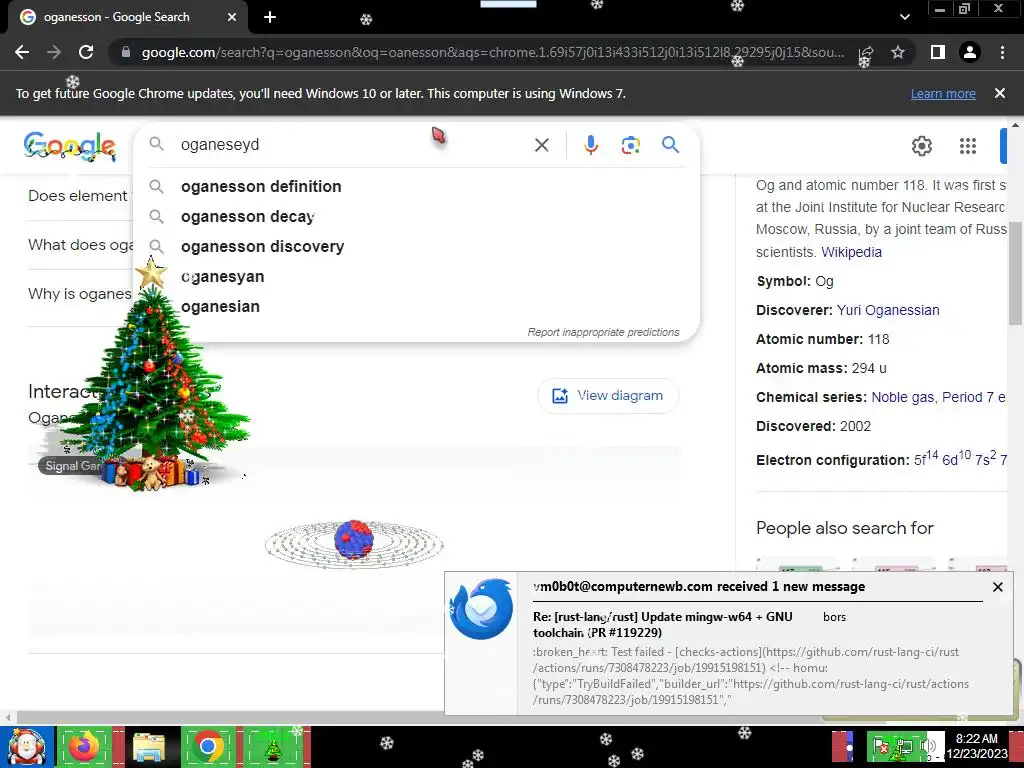Open the Action Center flag tray icon

880,745
